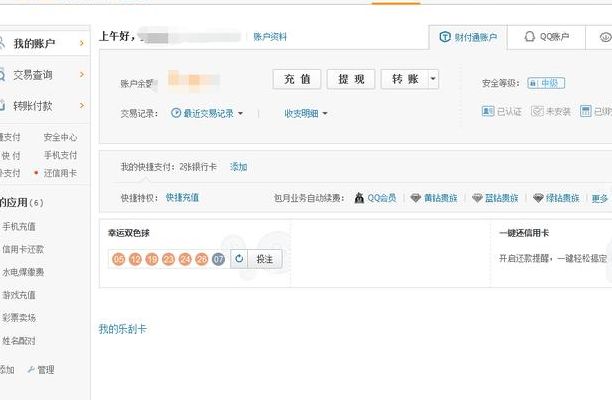This screenshot has width=612, height=400.
Task: Expand the 转账付款 sidebar chevron
Action: [82, 105]
